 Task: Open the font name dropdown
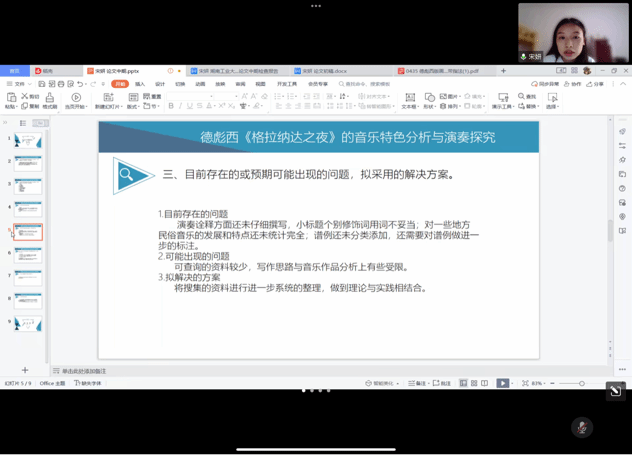[x=211, y=96]
